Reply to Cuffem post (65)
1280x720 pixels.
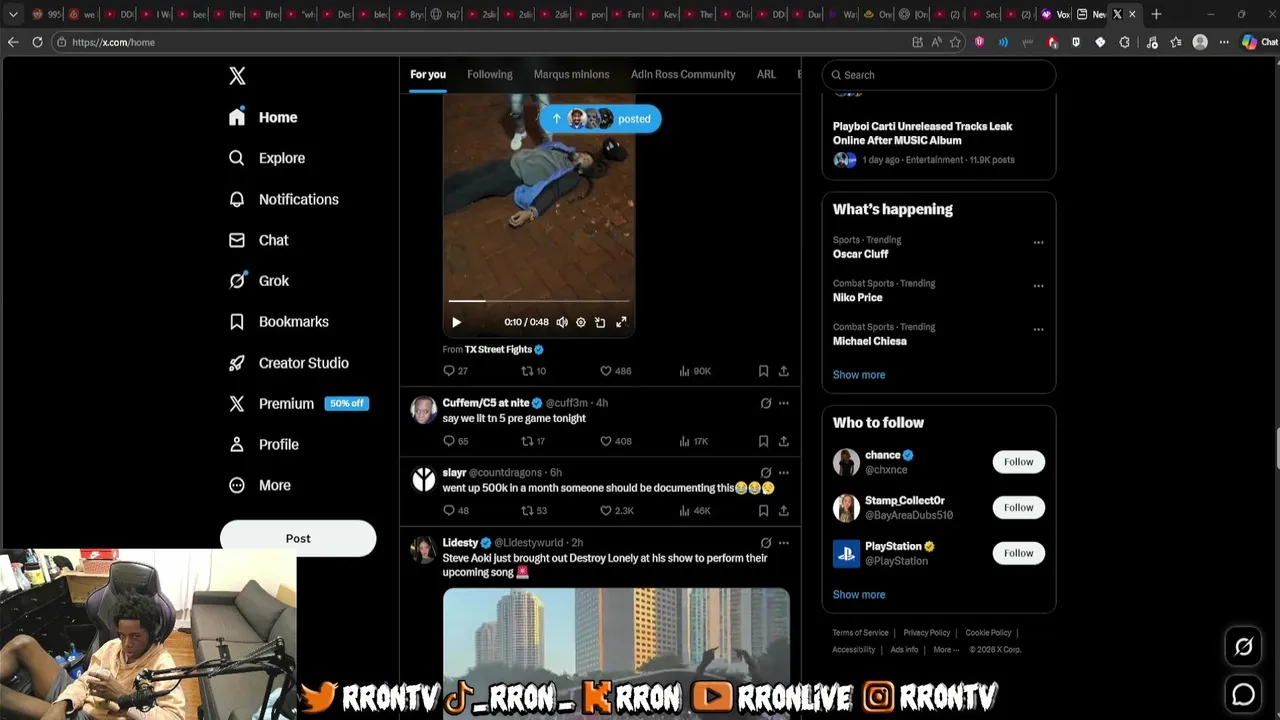[x=455, y=441]
